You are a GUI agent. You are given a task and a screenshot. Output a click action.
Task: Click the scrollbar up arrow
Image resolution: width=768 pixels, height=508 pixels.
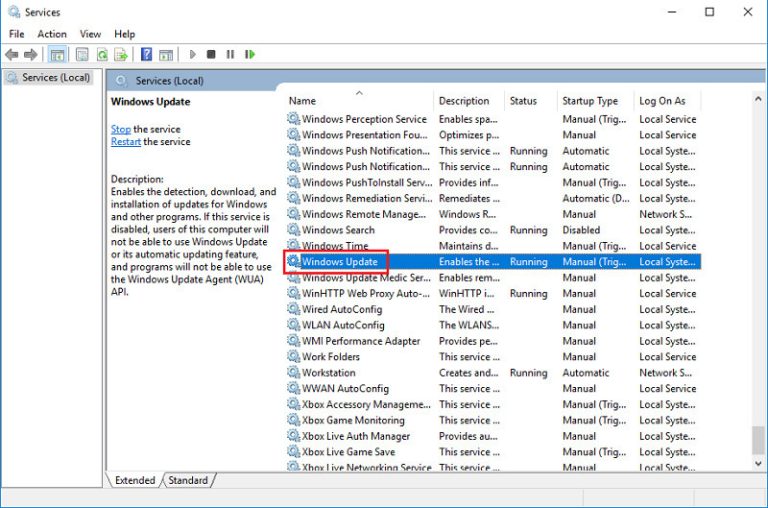click(x=758, y=99)
